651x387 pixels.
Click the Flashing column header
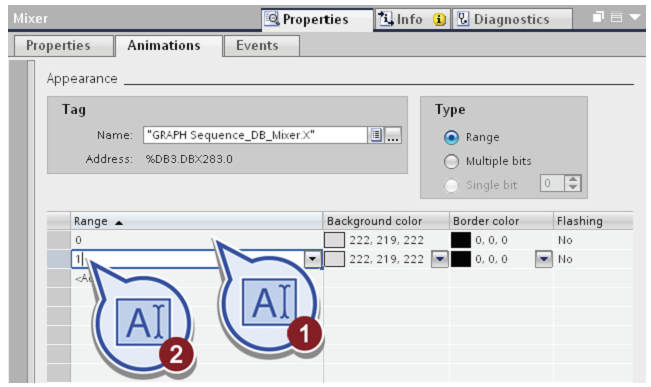click(593, 221)
